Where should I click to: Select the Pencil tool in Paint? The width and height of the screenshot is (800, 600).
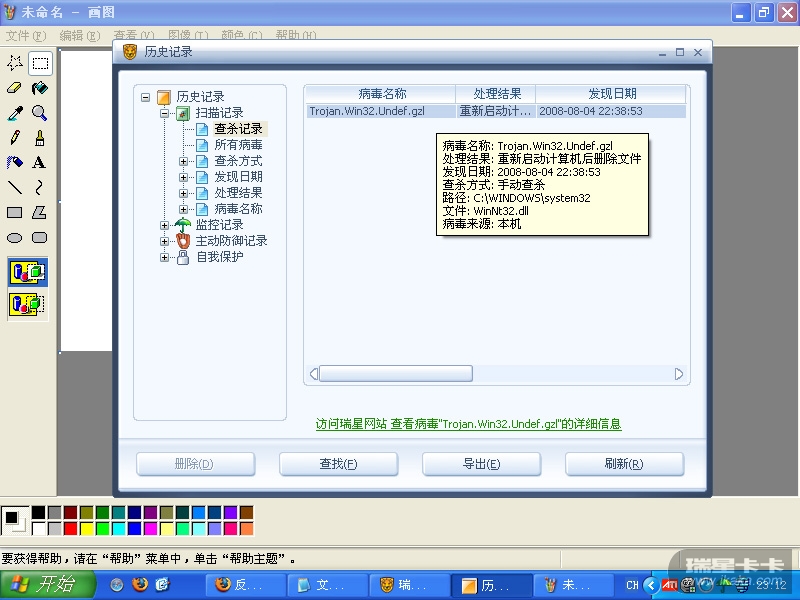pos(15,138)
